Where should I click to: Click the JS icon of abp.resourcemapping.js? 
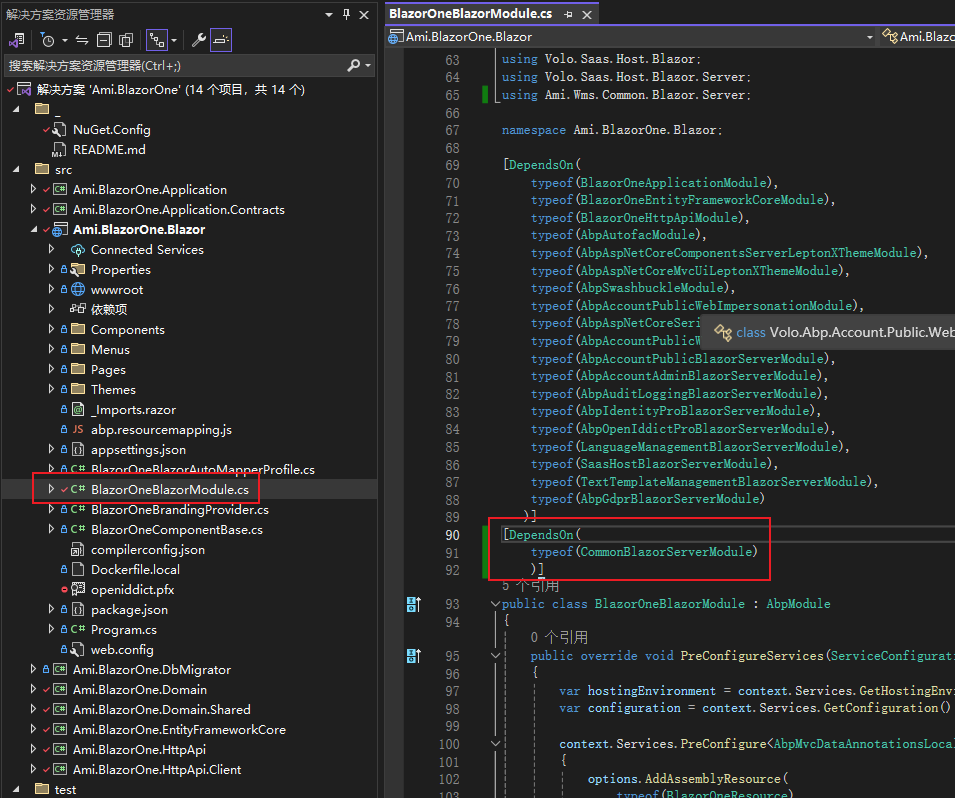coord(78,429)
